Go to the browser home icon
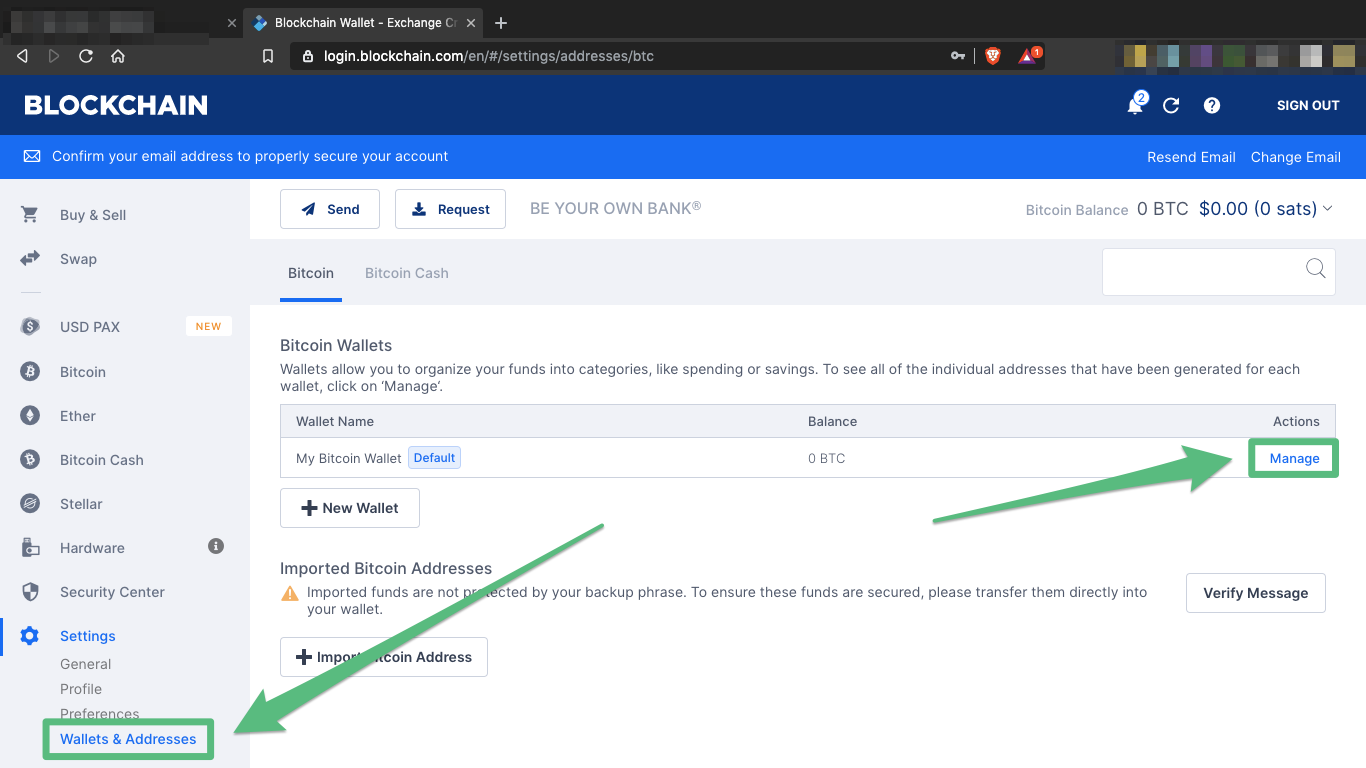1366x768 pixels. 118,56
